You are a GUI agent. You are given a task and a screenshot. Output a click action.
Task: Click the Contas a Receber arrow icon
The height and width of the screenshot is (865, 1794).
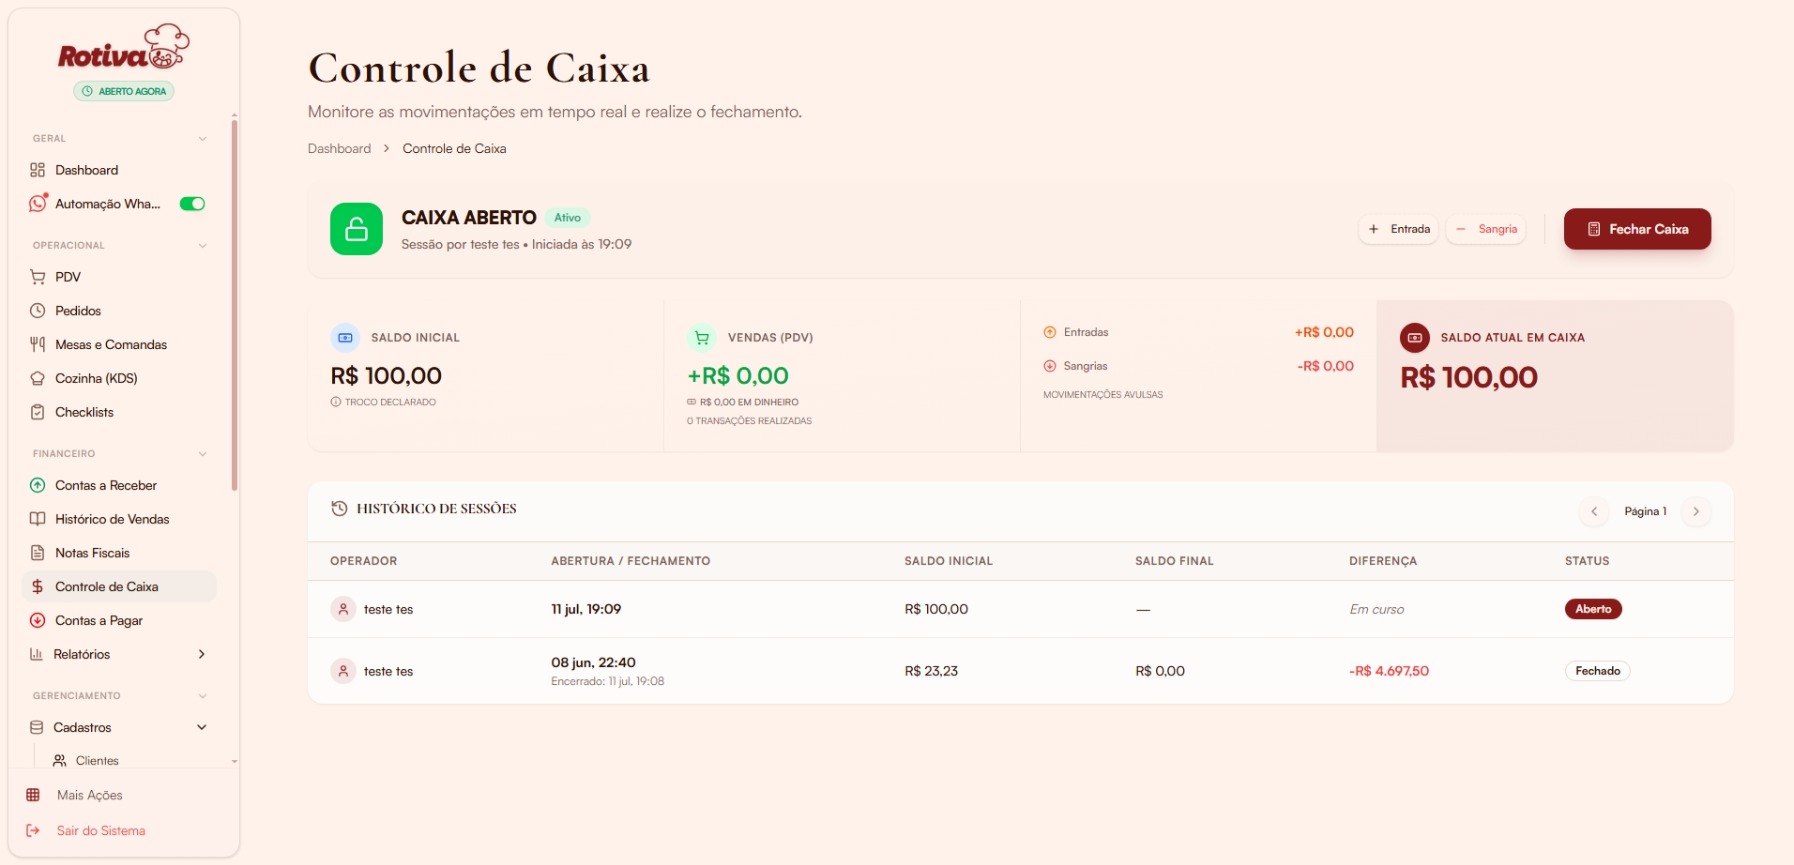point(38,485)
